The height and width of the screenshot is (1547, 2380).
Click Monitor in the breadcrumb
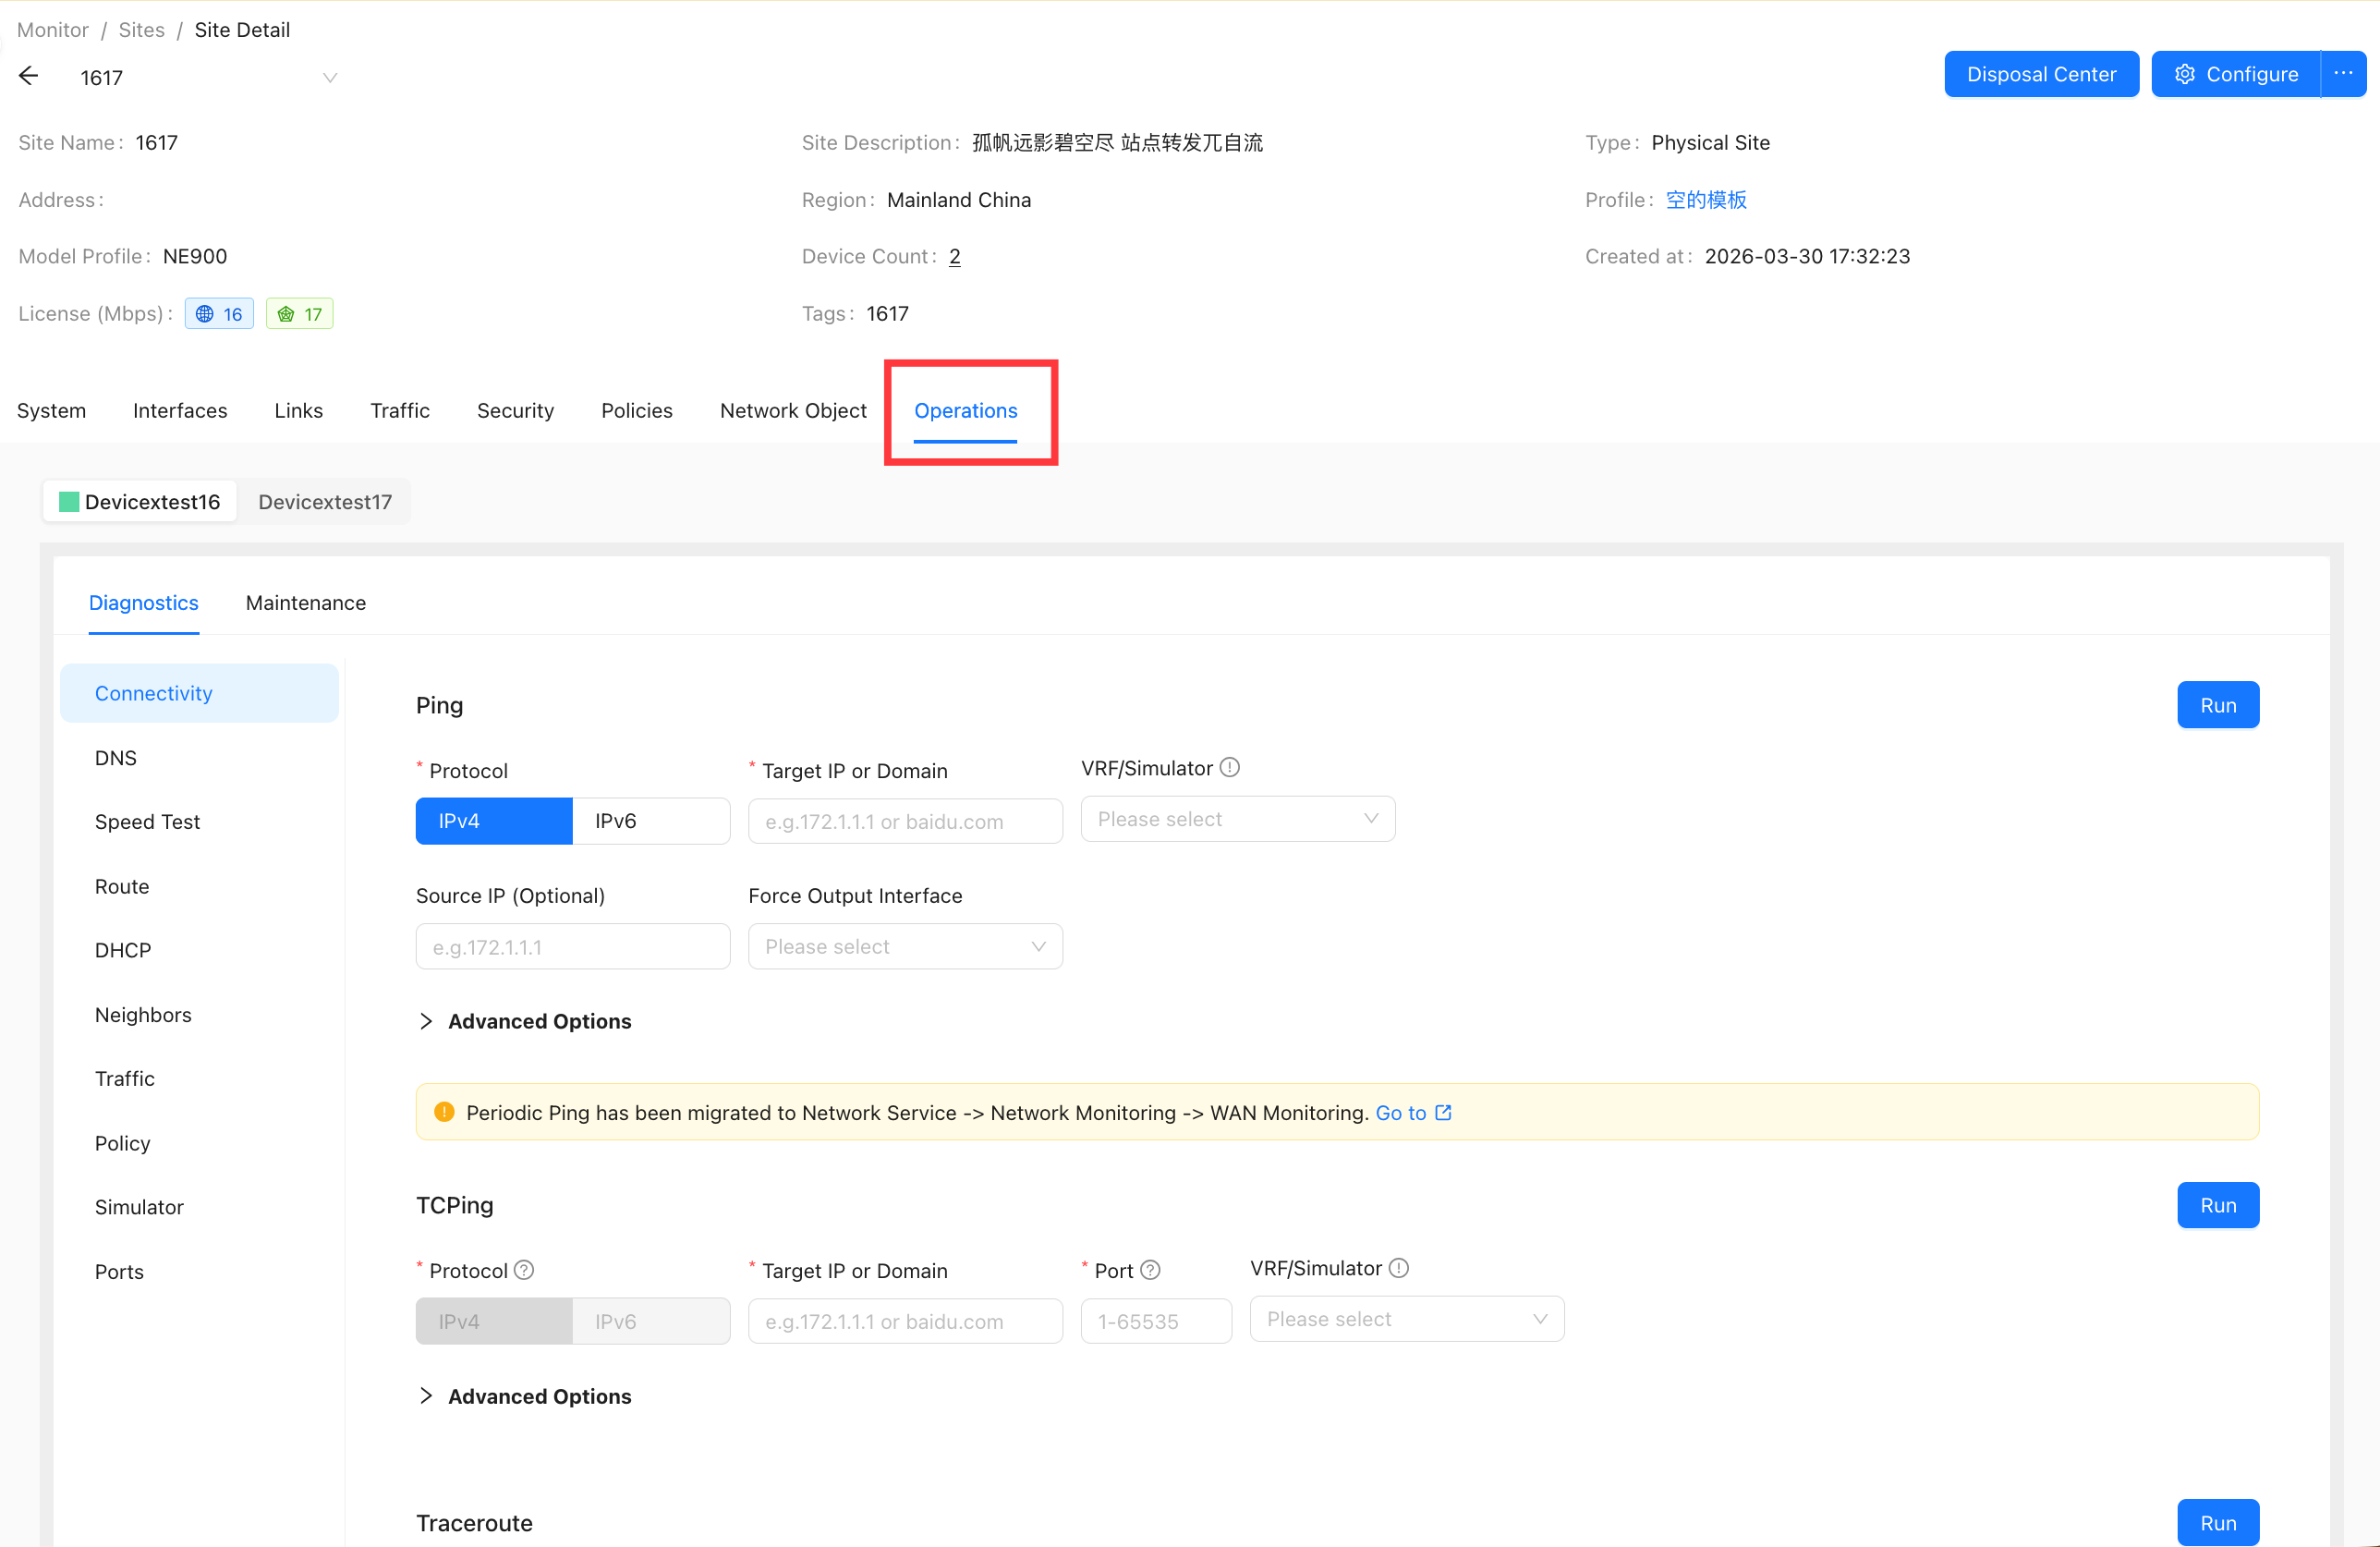click(53, 30)
